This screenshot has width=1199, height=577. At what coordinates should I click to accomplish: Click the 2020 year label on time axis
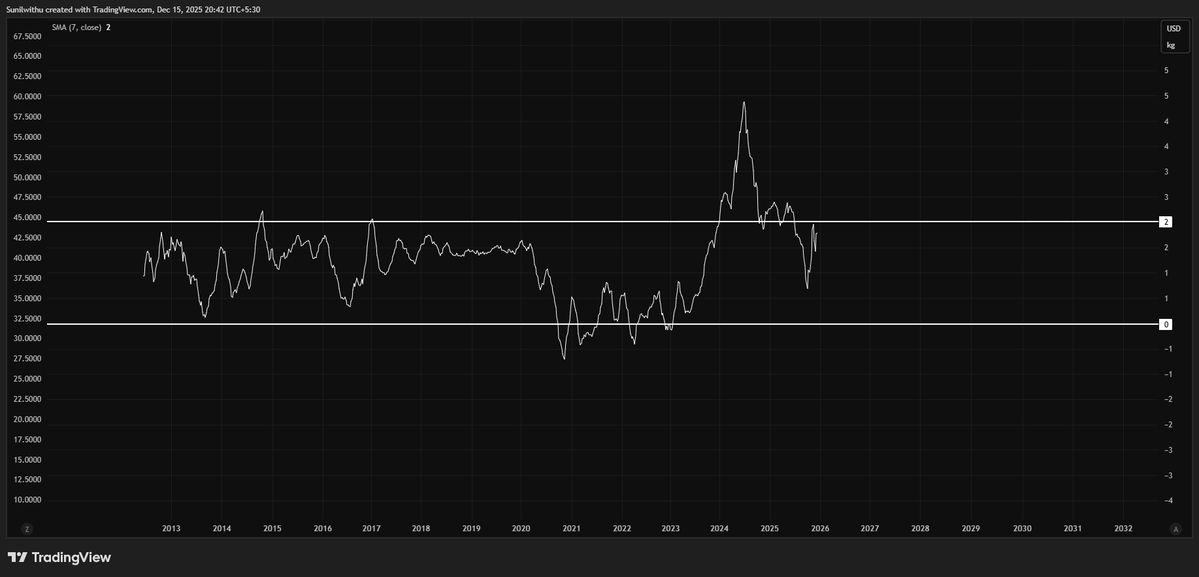521,528
